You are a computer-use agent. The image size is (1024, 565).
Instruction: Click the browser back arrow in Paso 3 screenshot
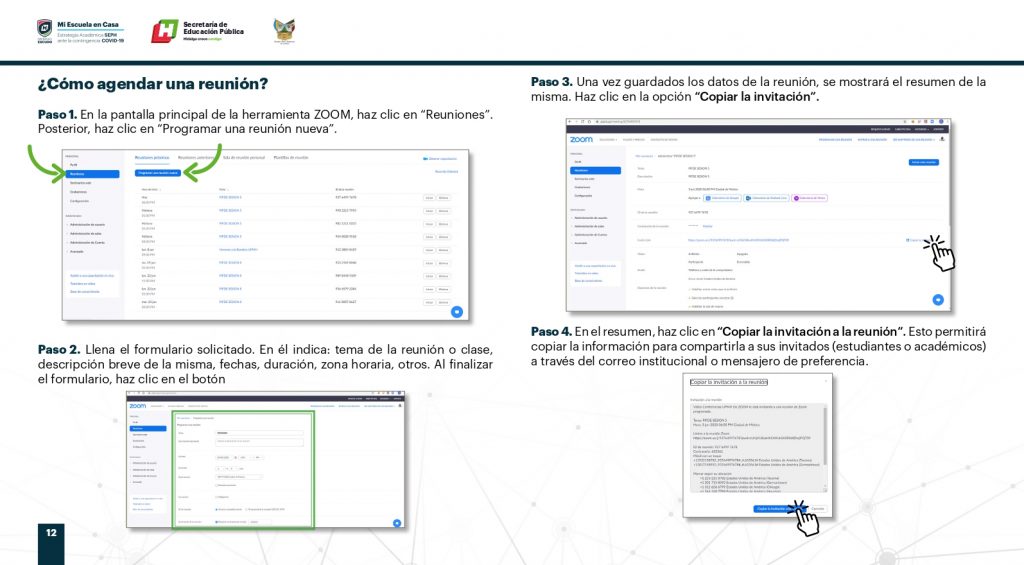(569, 121)
